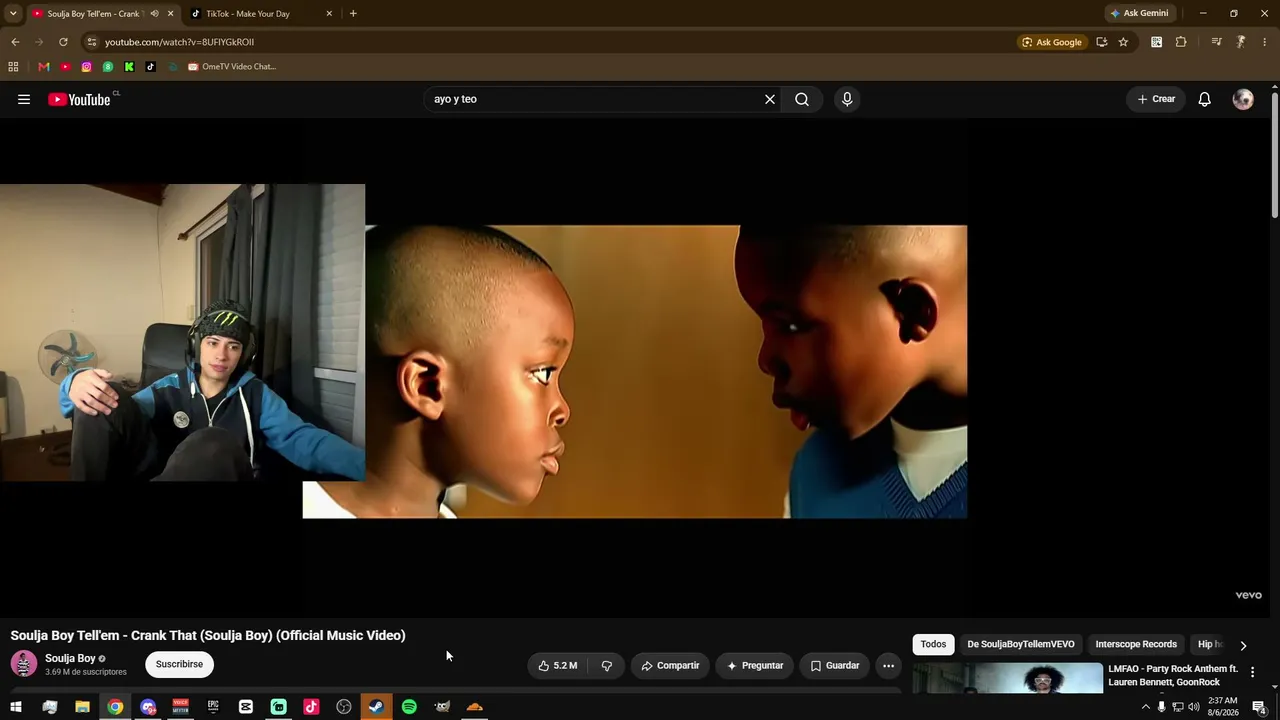Dislike the Crank That video
Screen dimensions: 1280x720
point(606,666)
